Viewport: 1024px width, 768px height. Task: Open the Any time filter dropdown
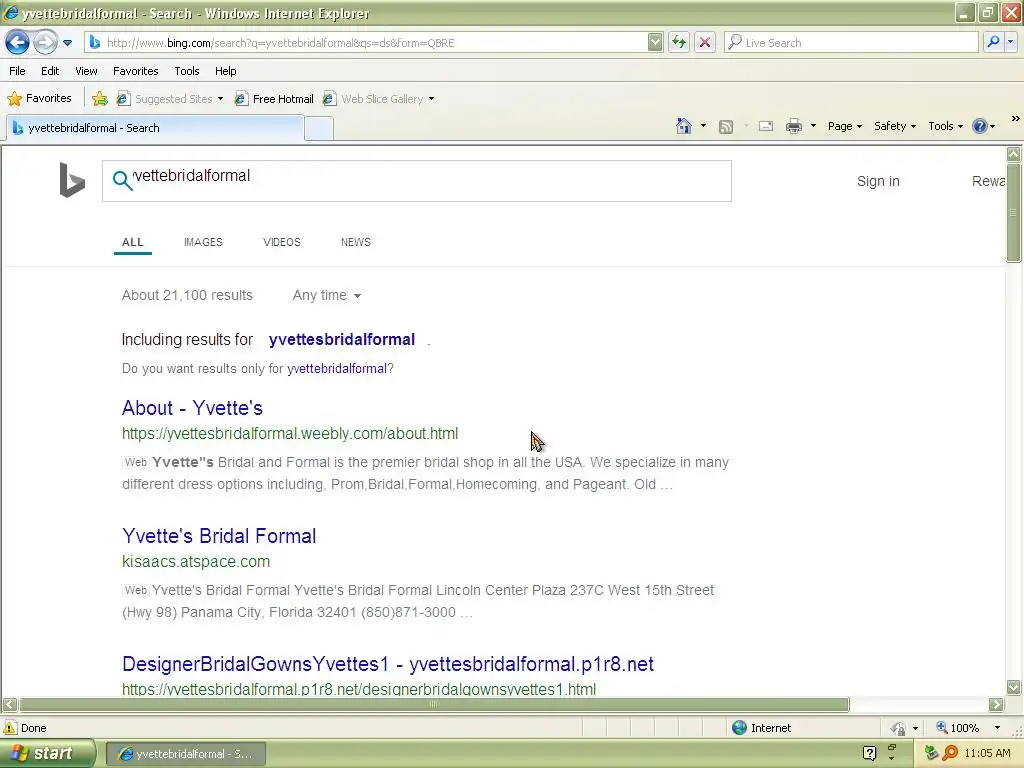click(x=327, y=295)
